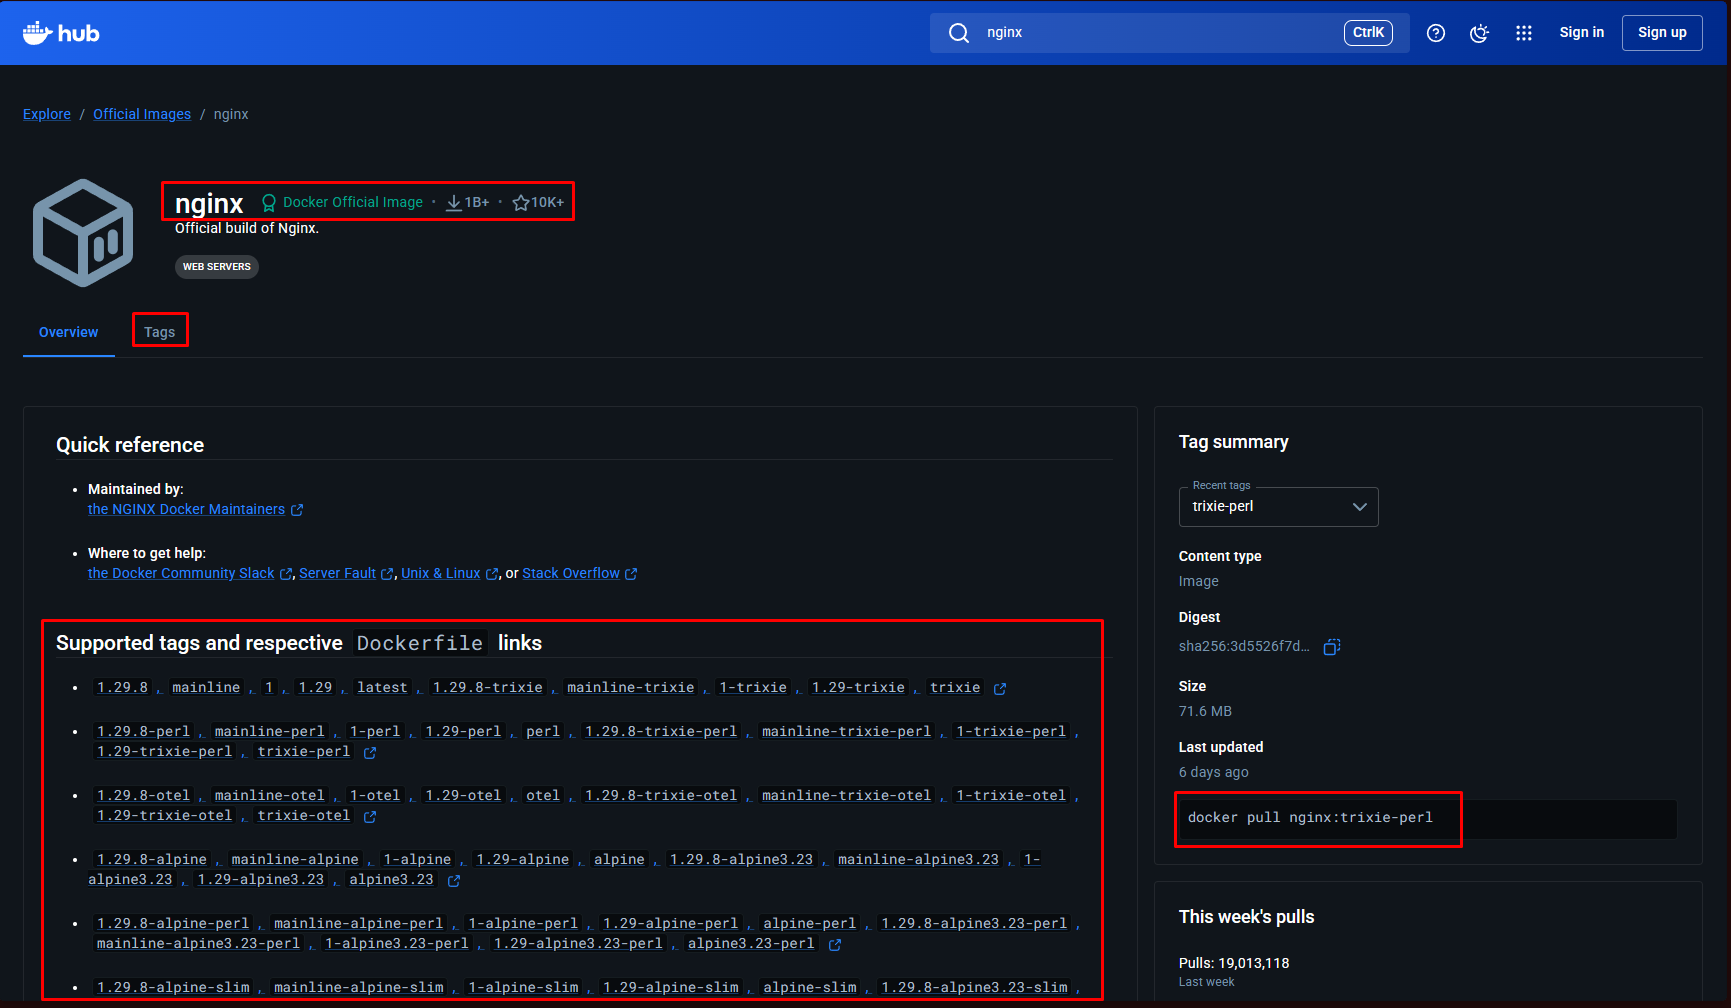Click the 1.29.8-alpine tag
The width and height of the screenshot is (1731, 1008).
(152, 860)
